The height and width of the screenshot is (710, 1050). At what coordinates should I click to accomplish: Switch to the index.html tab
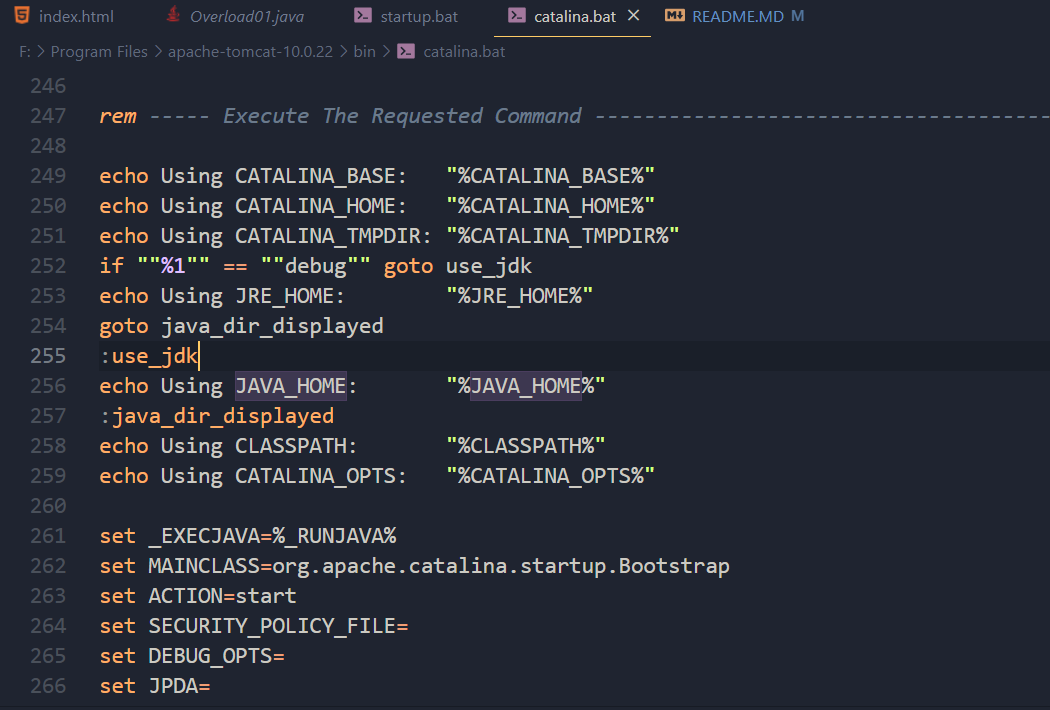point(76,17)
